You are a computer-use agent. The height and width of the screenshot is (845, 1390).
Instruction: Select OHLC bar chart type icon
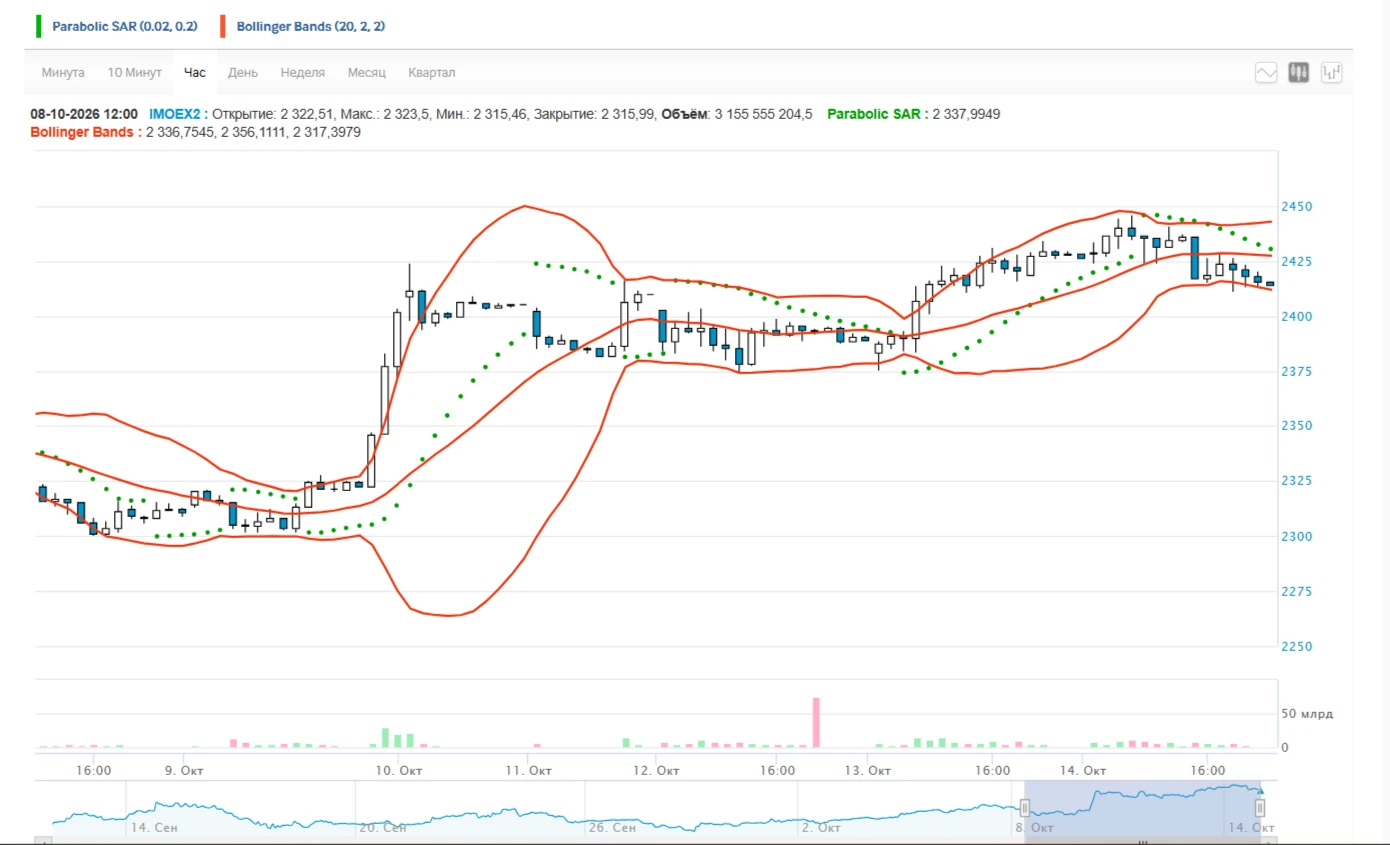[1331, 72]
